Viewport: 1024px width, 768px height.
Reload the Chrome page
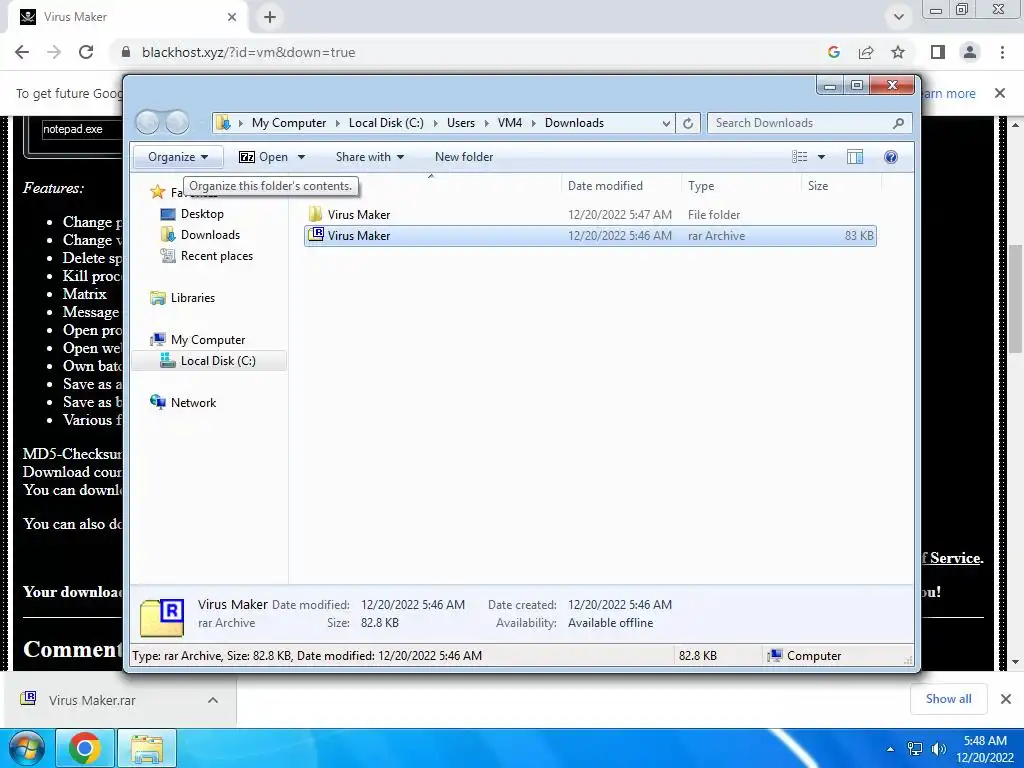86,52
